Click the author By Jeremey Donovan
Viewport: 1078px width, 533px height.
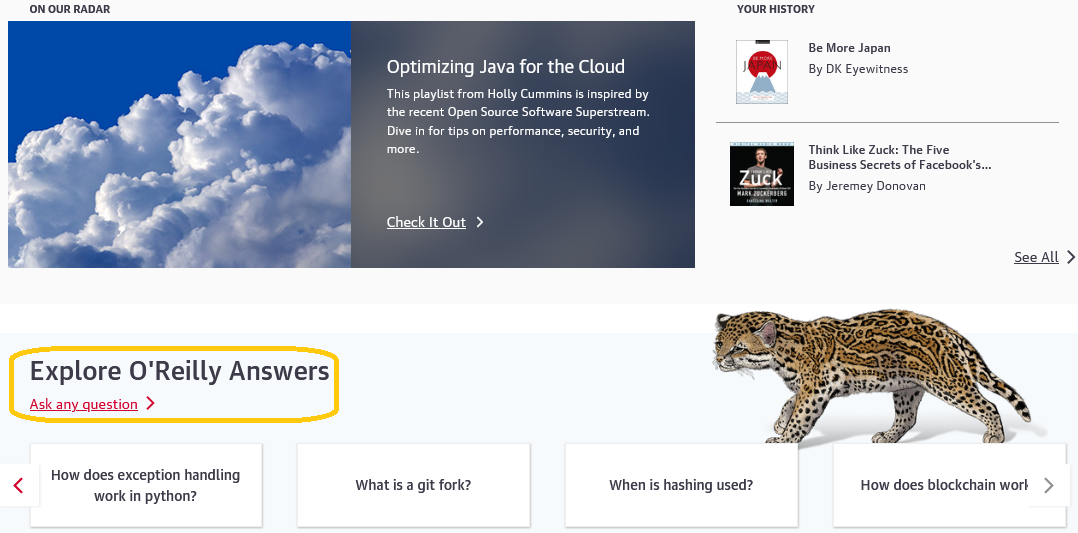click(x=867, y=186)
